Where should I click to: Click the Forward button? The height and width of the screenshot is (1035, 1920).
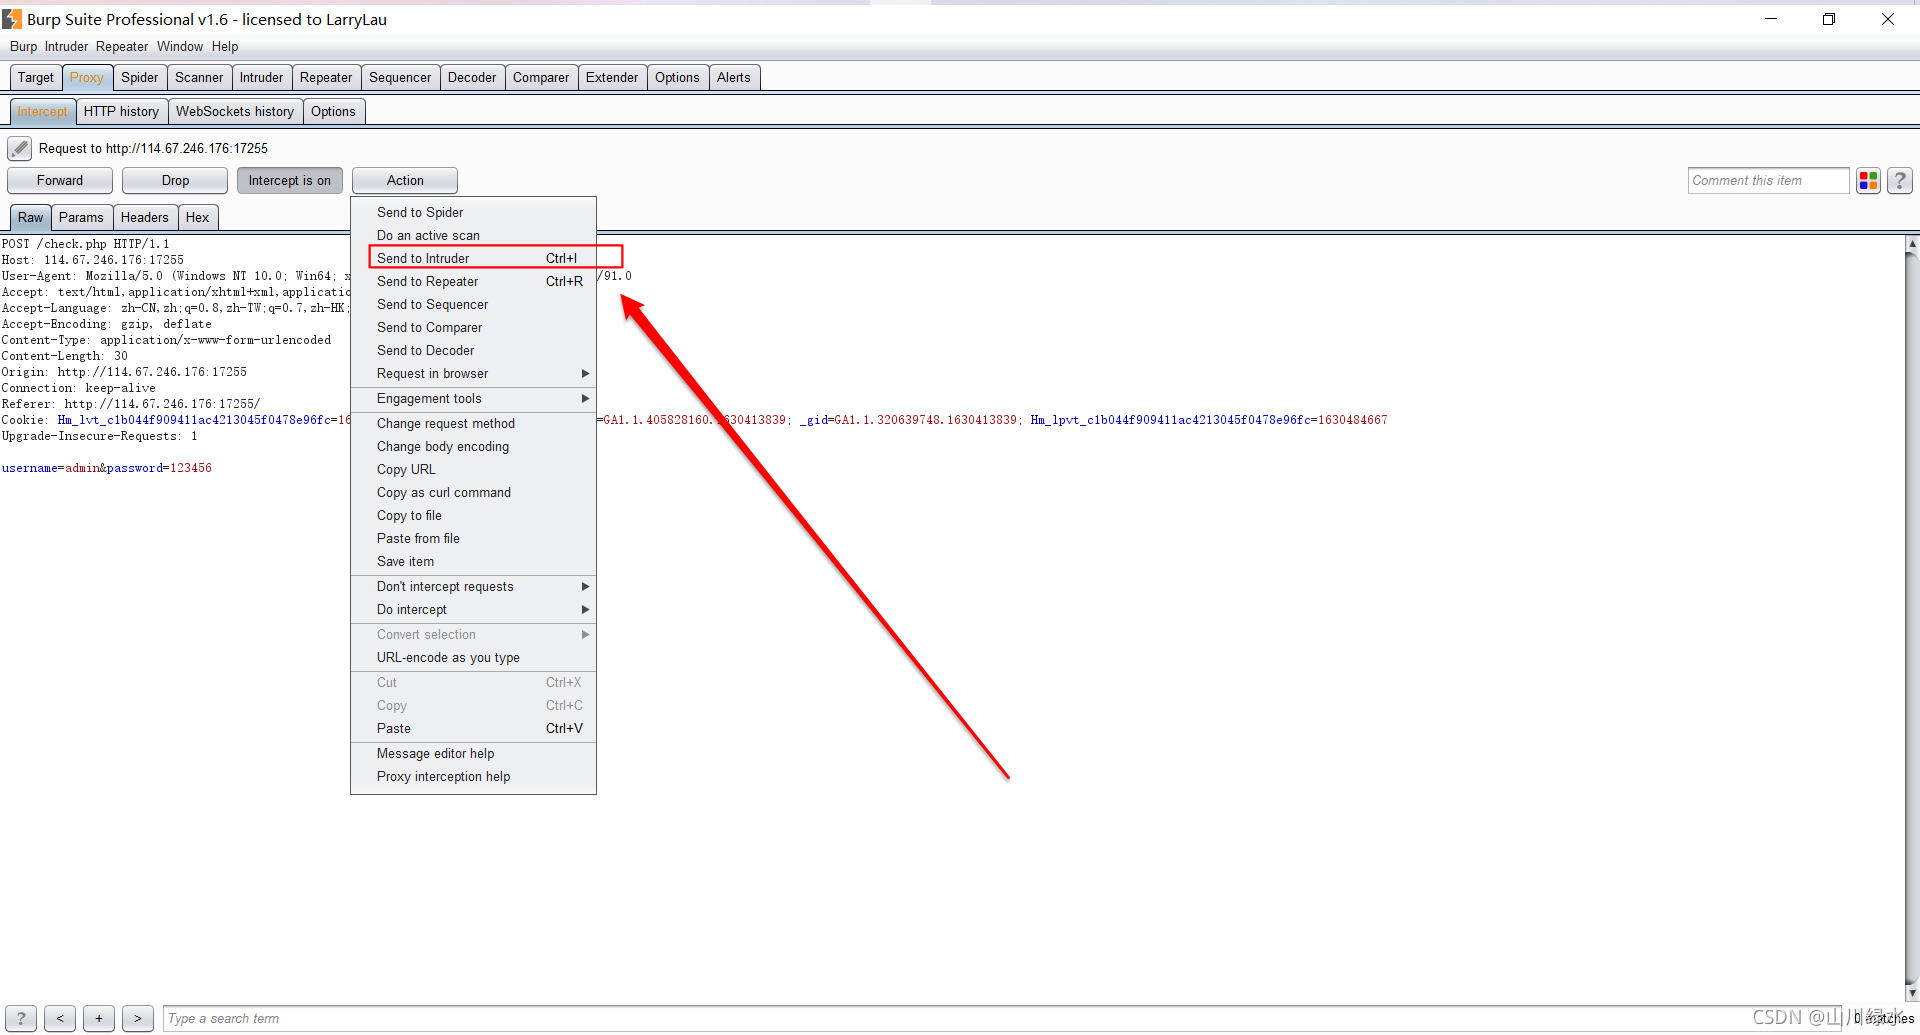pos(60,181)
